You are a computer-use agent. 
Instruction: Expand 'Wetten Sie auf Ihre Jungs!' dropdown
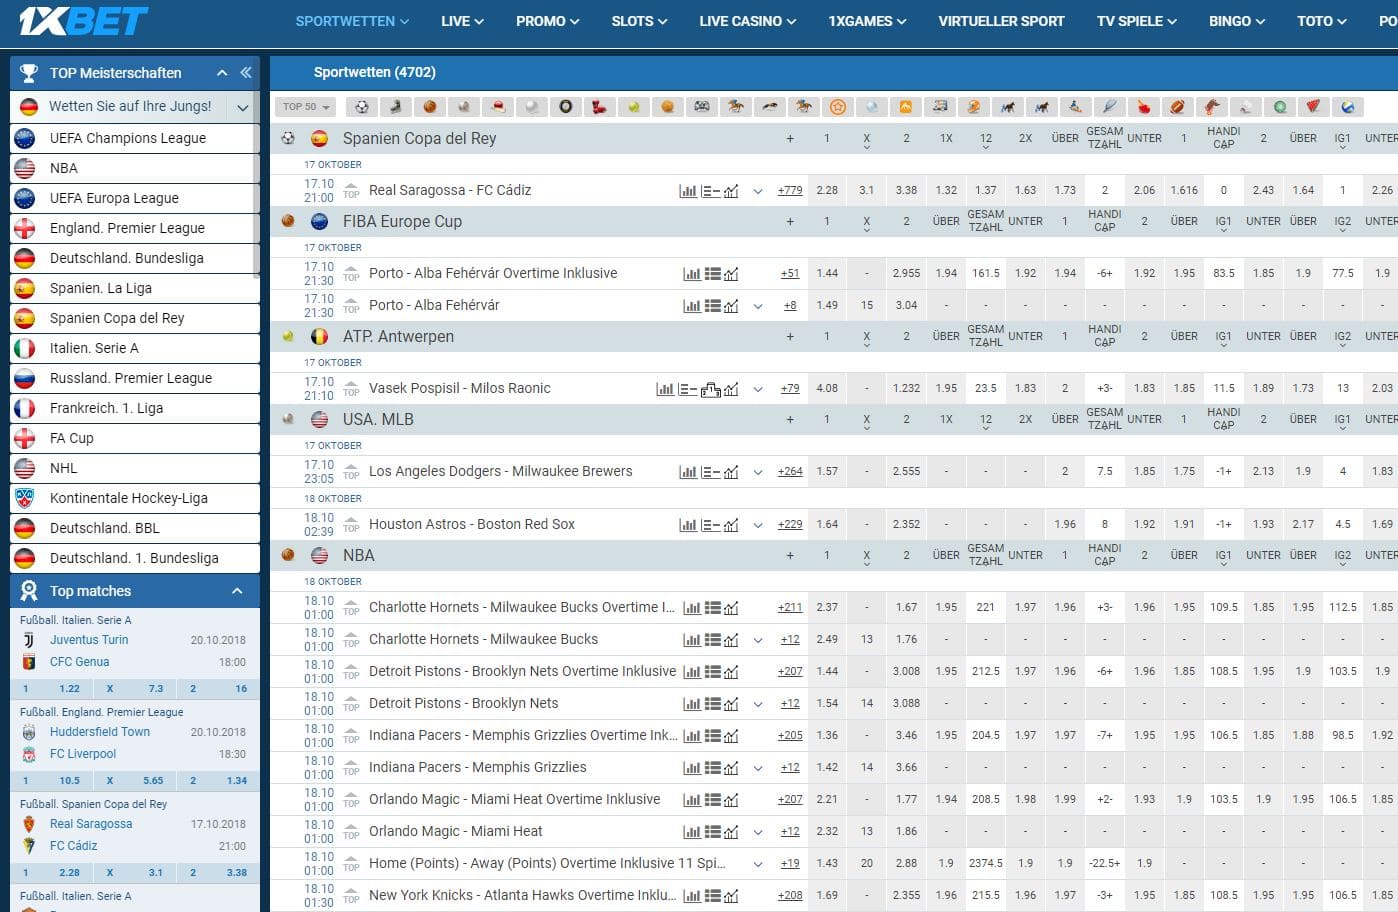pyautogui.click(x=243, y=106)
